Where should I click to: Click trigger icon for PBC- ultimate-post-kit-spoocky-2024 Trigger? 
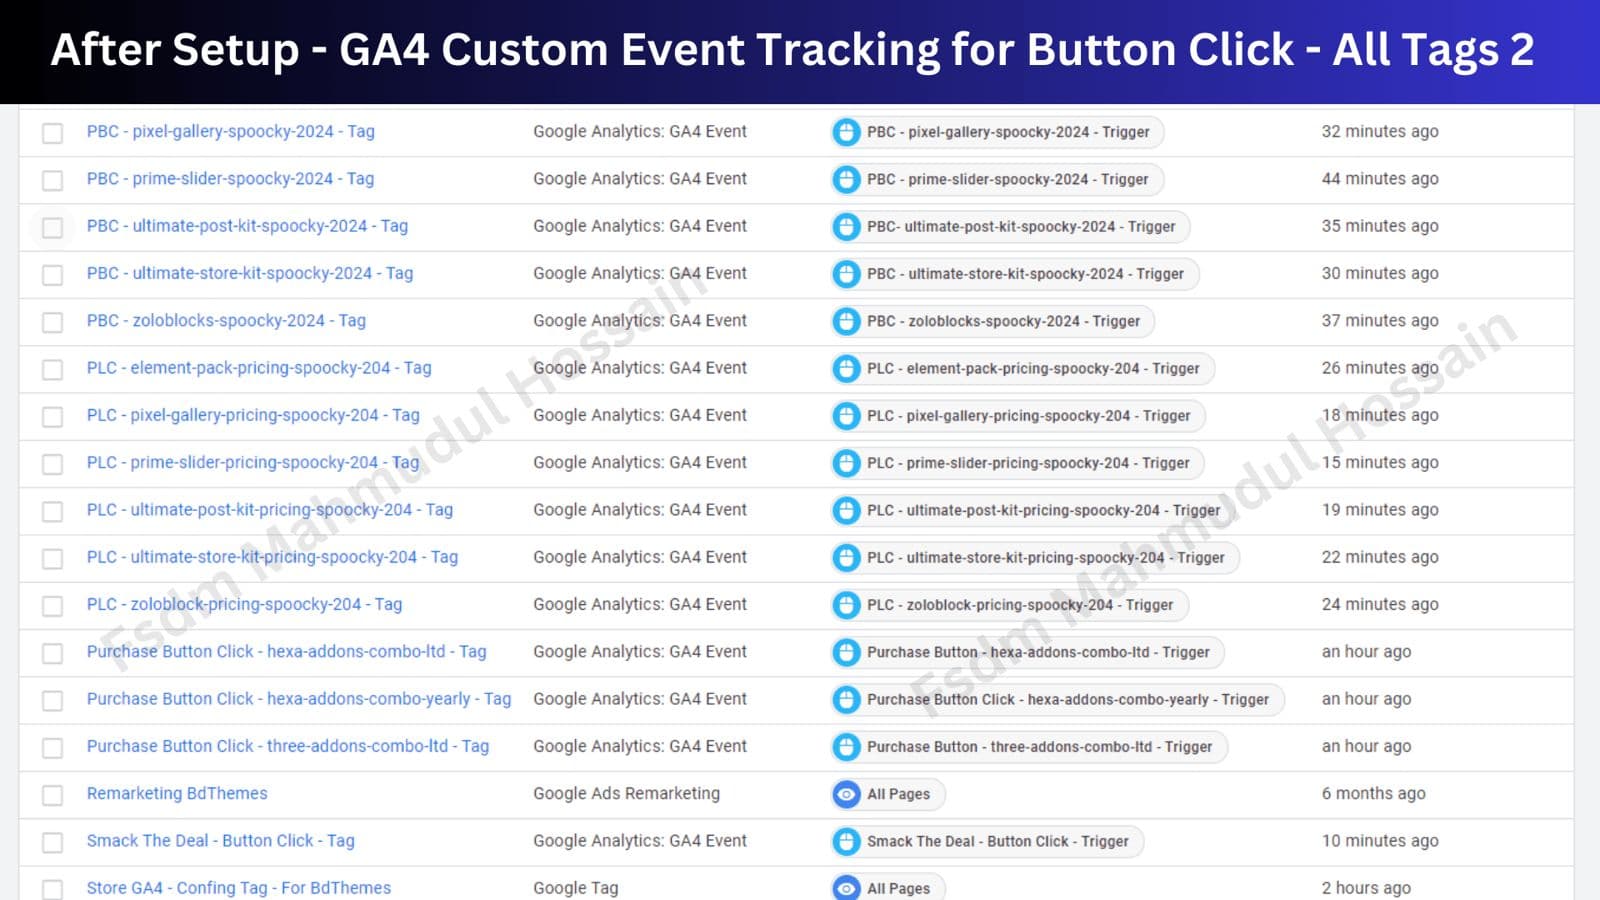coord(847,226)
